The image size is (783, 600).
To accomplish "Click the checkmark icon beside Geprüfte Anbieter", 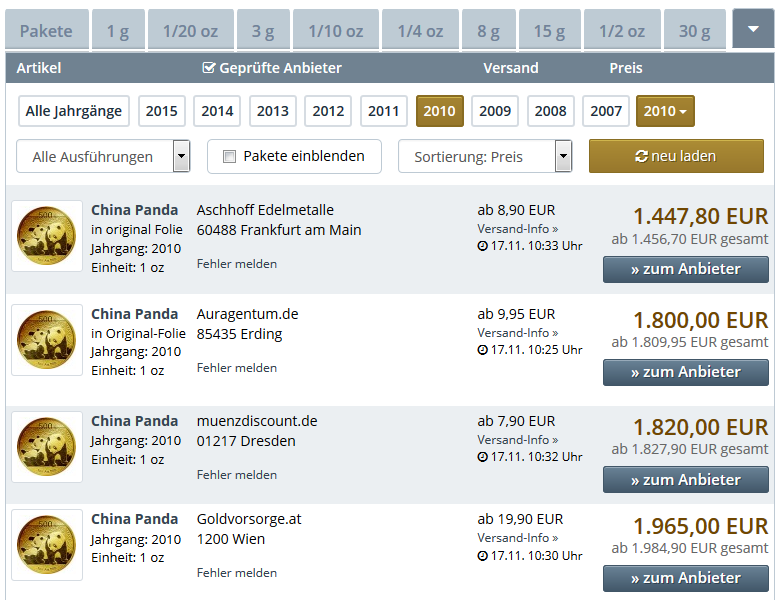I will click(208, 68).
